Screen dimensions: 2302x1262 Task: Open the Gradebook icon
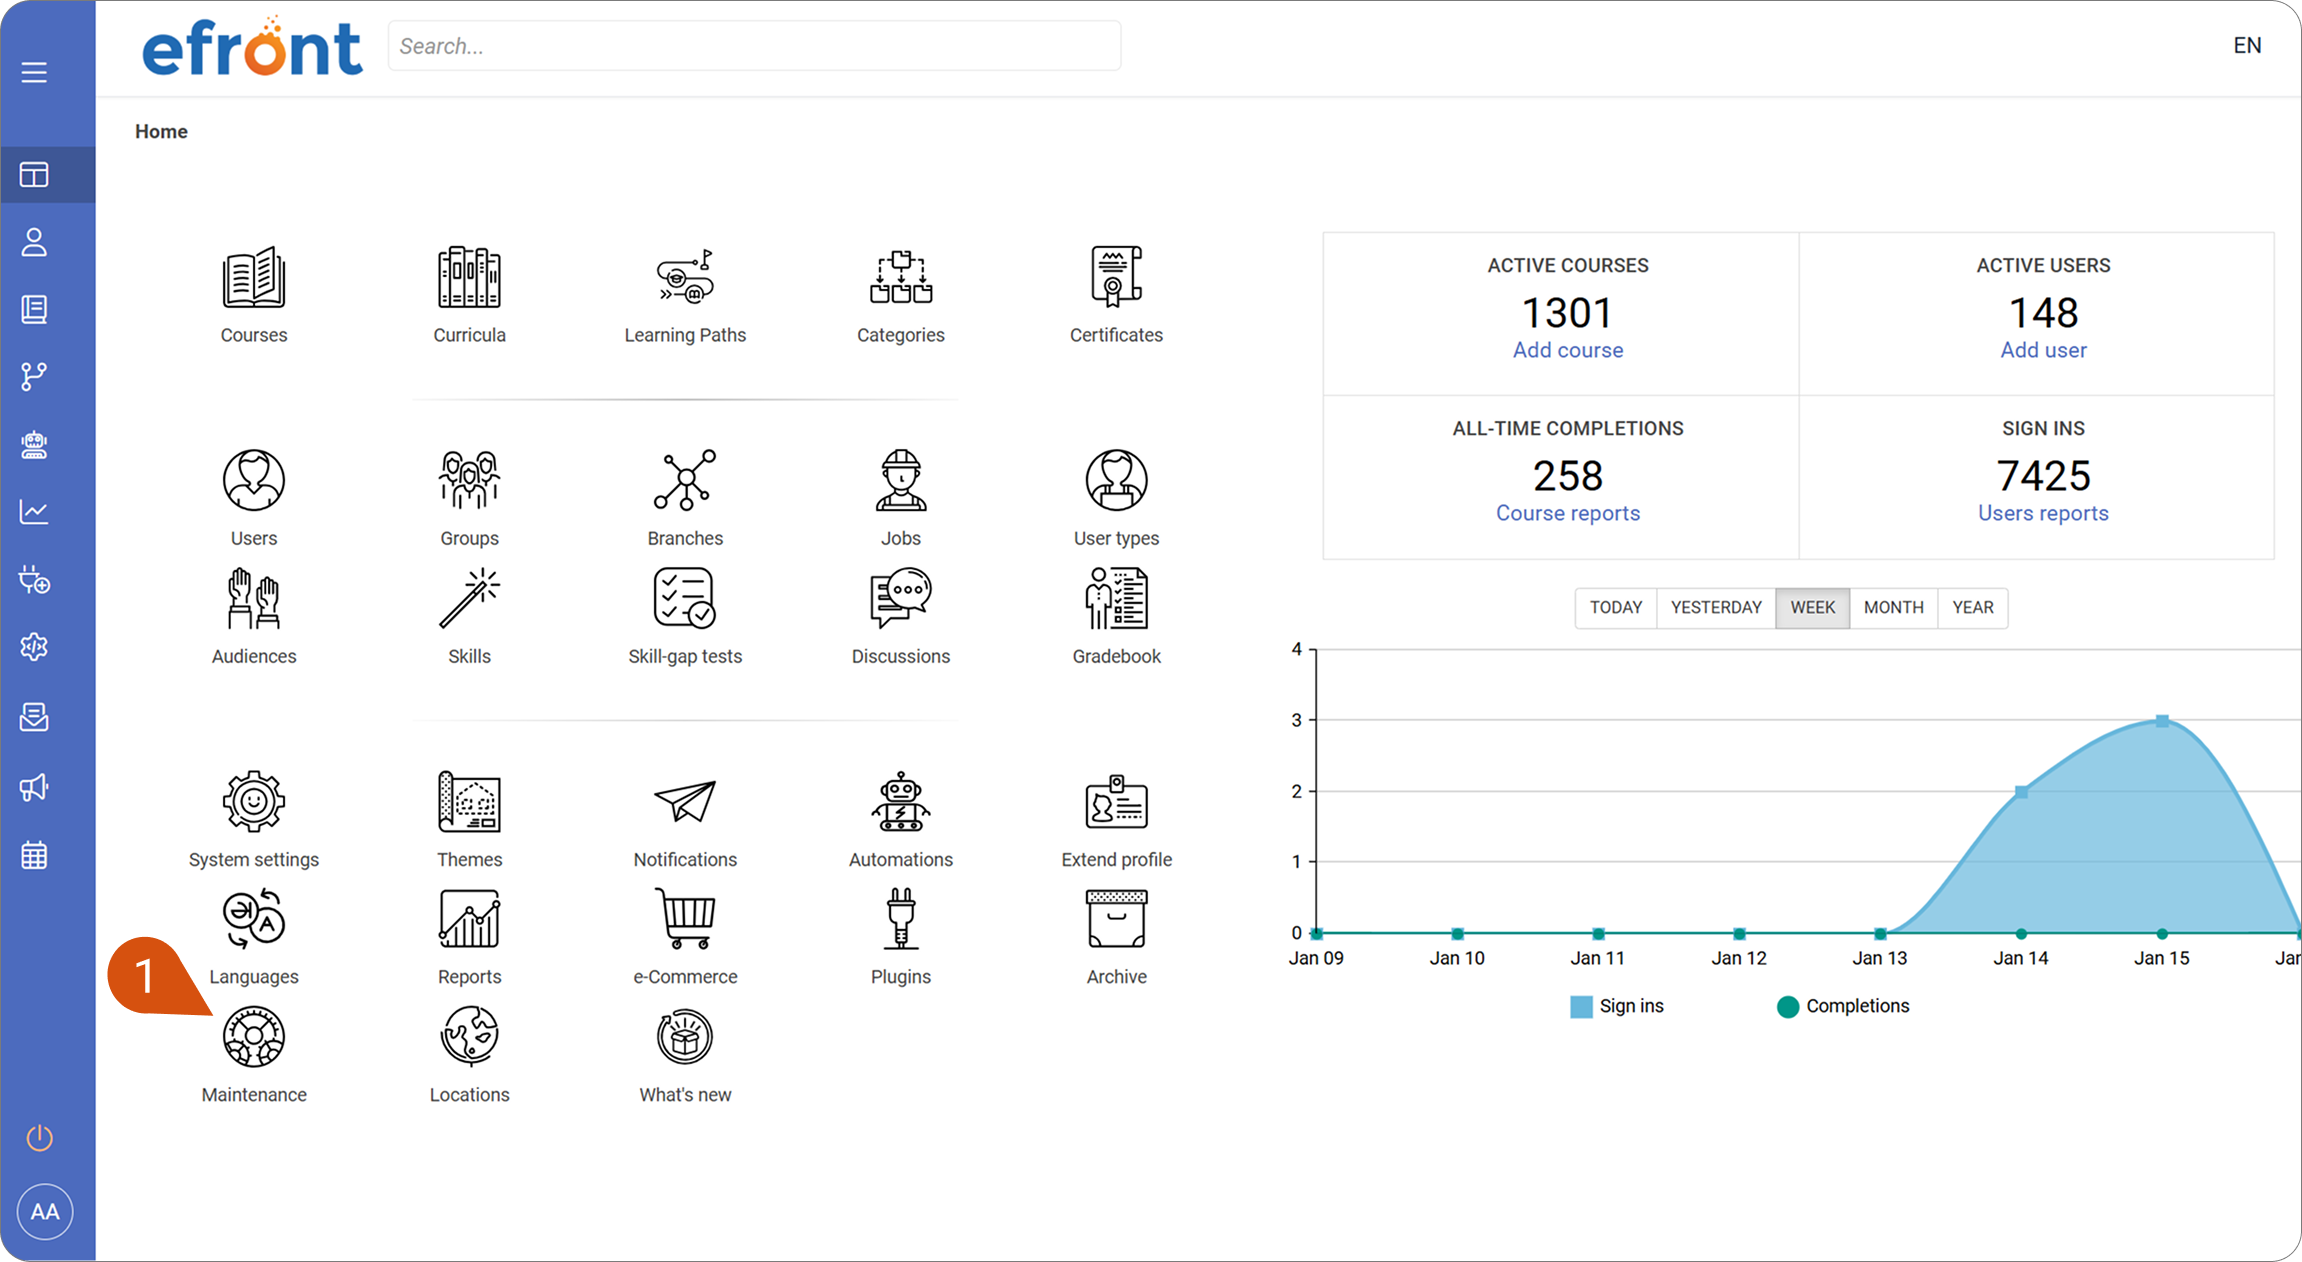pos(1116,598)
